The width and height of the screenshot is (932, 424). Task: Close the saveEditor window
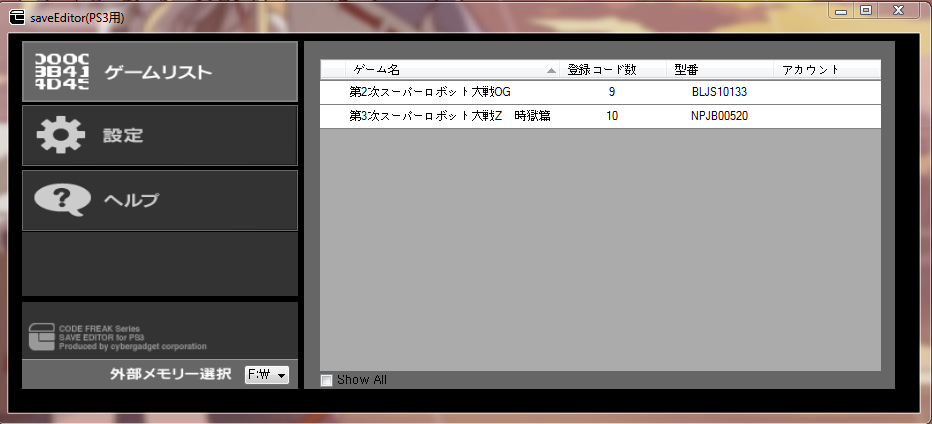899,10
